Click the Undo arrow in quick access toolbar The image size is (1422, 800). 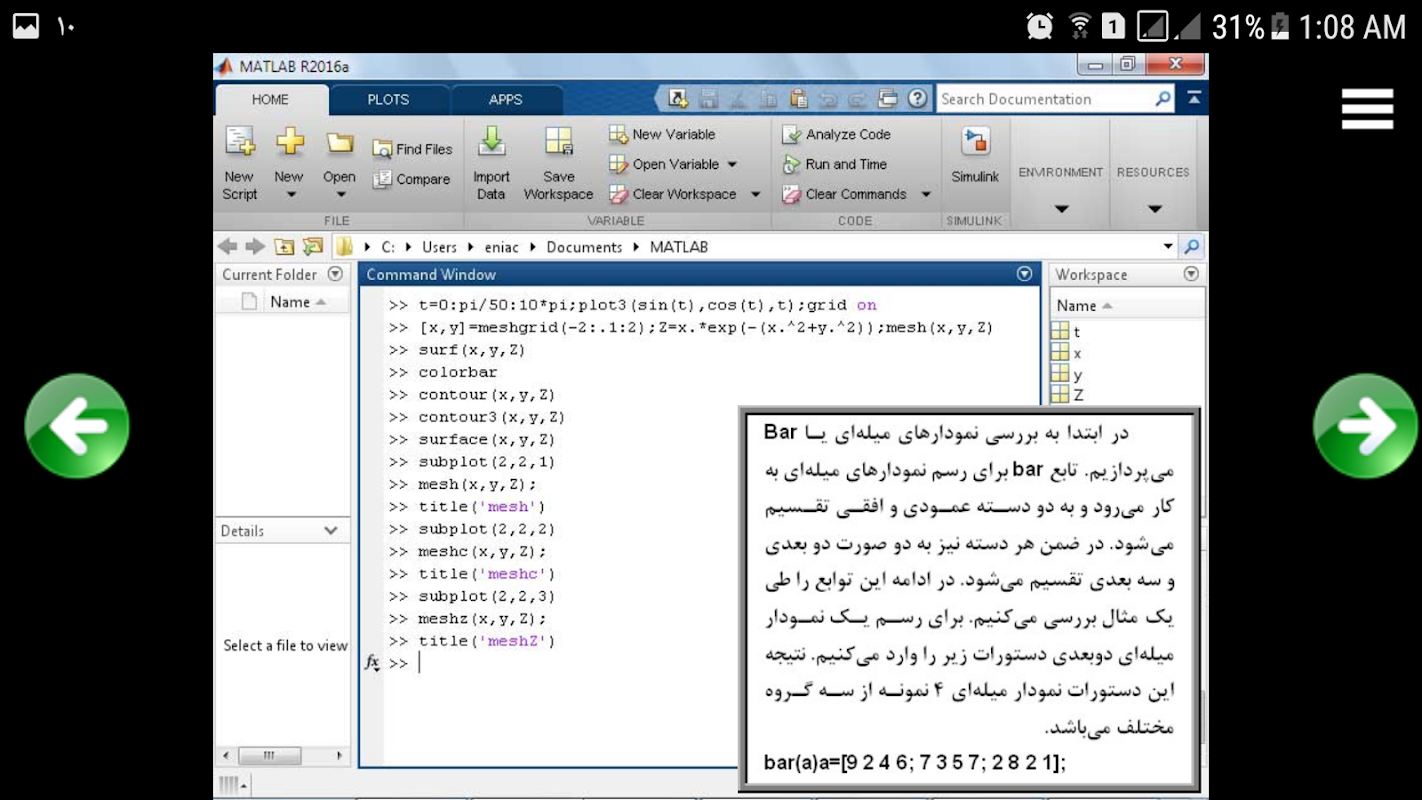point(827,99)
